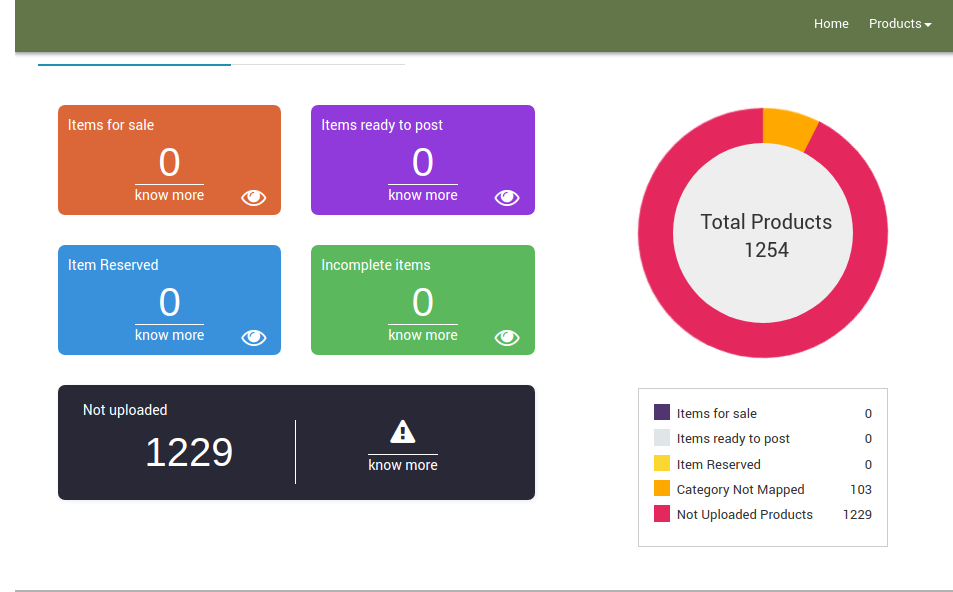This screenshot has width=953, height=592.
Task: Go to the Home menu item
Action: 831,24
